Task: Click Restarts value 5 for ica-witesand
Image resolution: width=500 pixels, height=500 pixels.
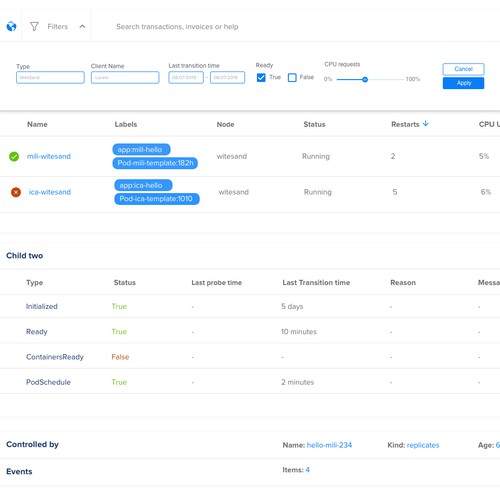Action: tap(395, 192)
